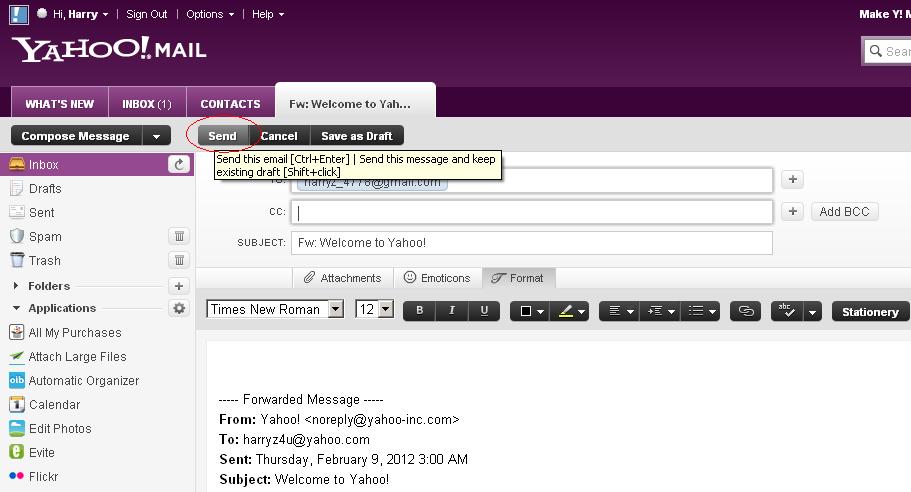The height and width of the screenshot is (492, 911).
Task: Open the Emoticons tab
Action: 437,278
